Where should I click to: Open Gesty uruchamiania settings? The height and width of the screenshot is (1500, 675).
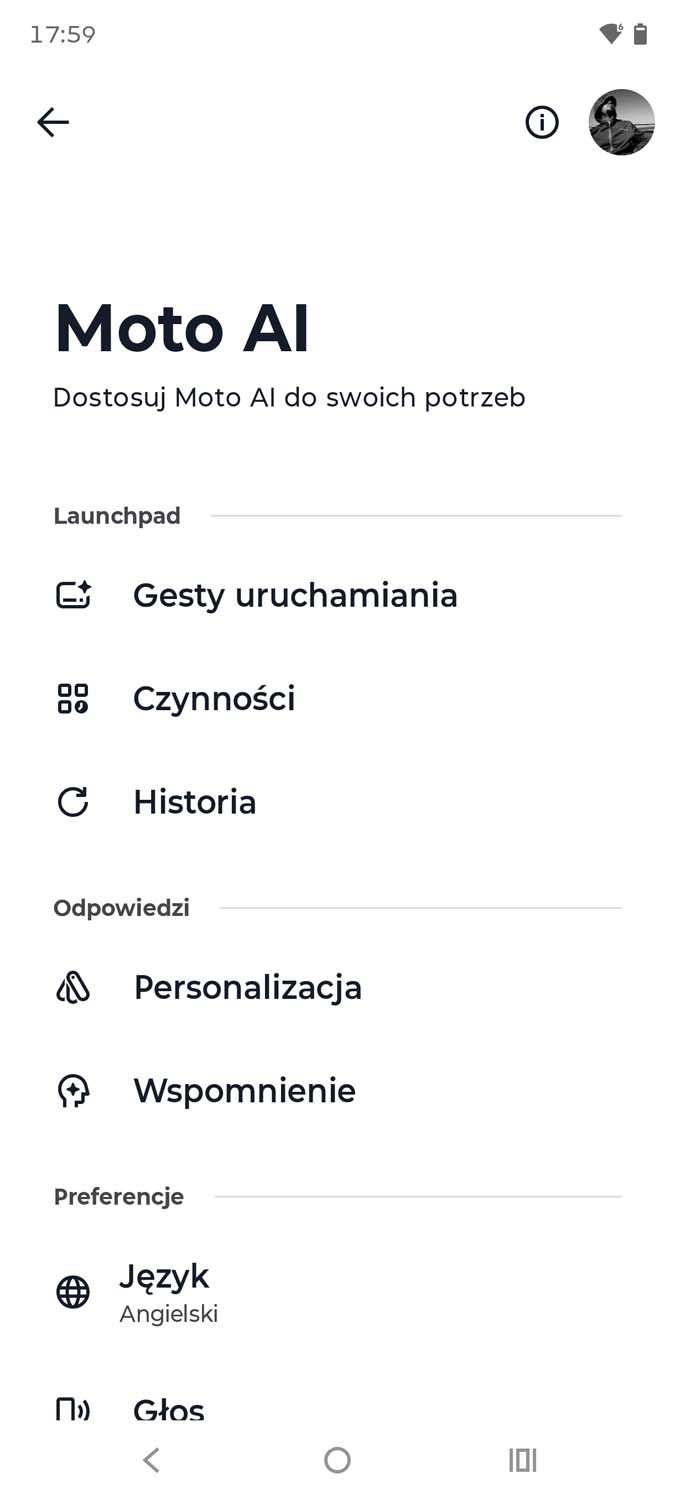(295, 595)
